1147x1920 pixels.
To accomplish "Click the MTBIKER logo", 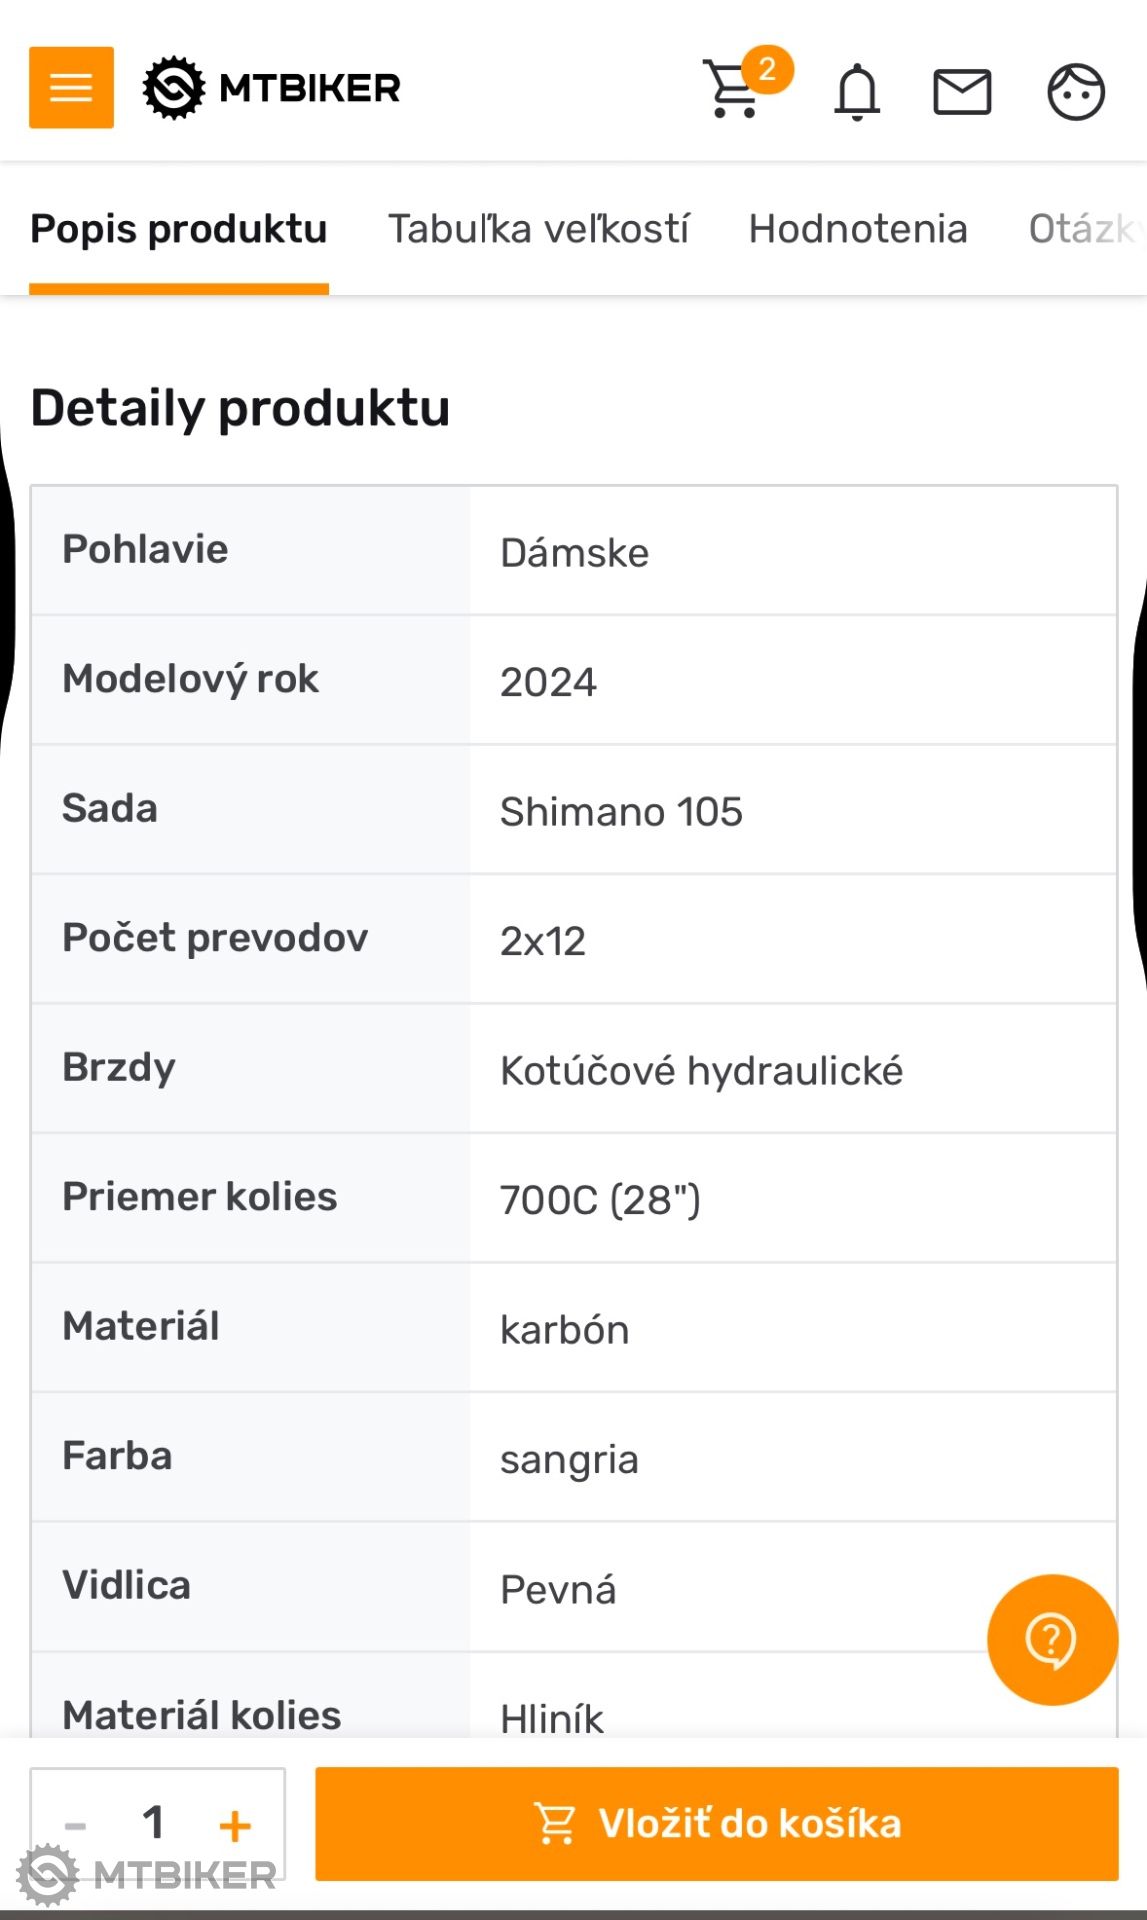I will pos(272,88).
